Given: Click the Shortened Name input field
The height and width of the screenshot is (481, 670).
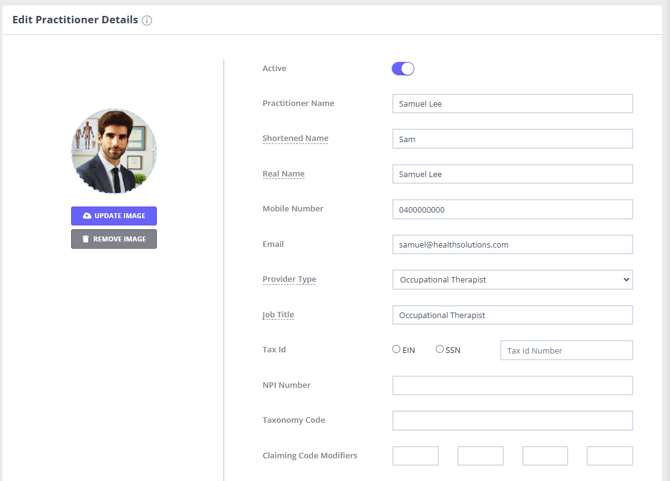Looking at the screenshot, I should point(512,139).
